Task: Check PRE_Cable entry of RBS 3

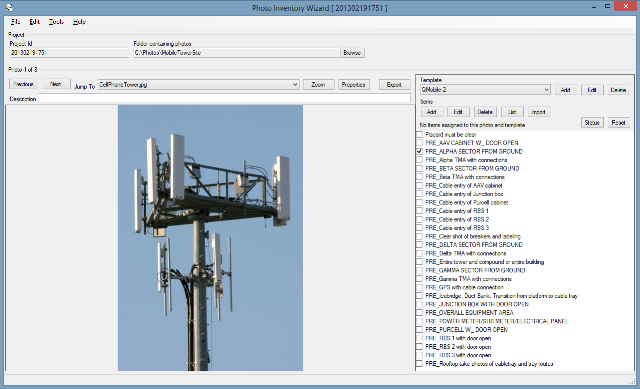Action: click(420, 228)
